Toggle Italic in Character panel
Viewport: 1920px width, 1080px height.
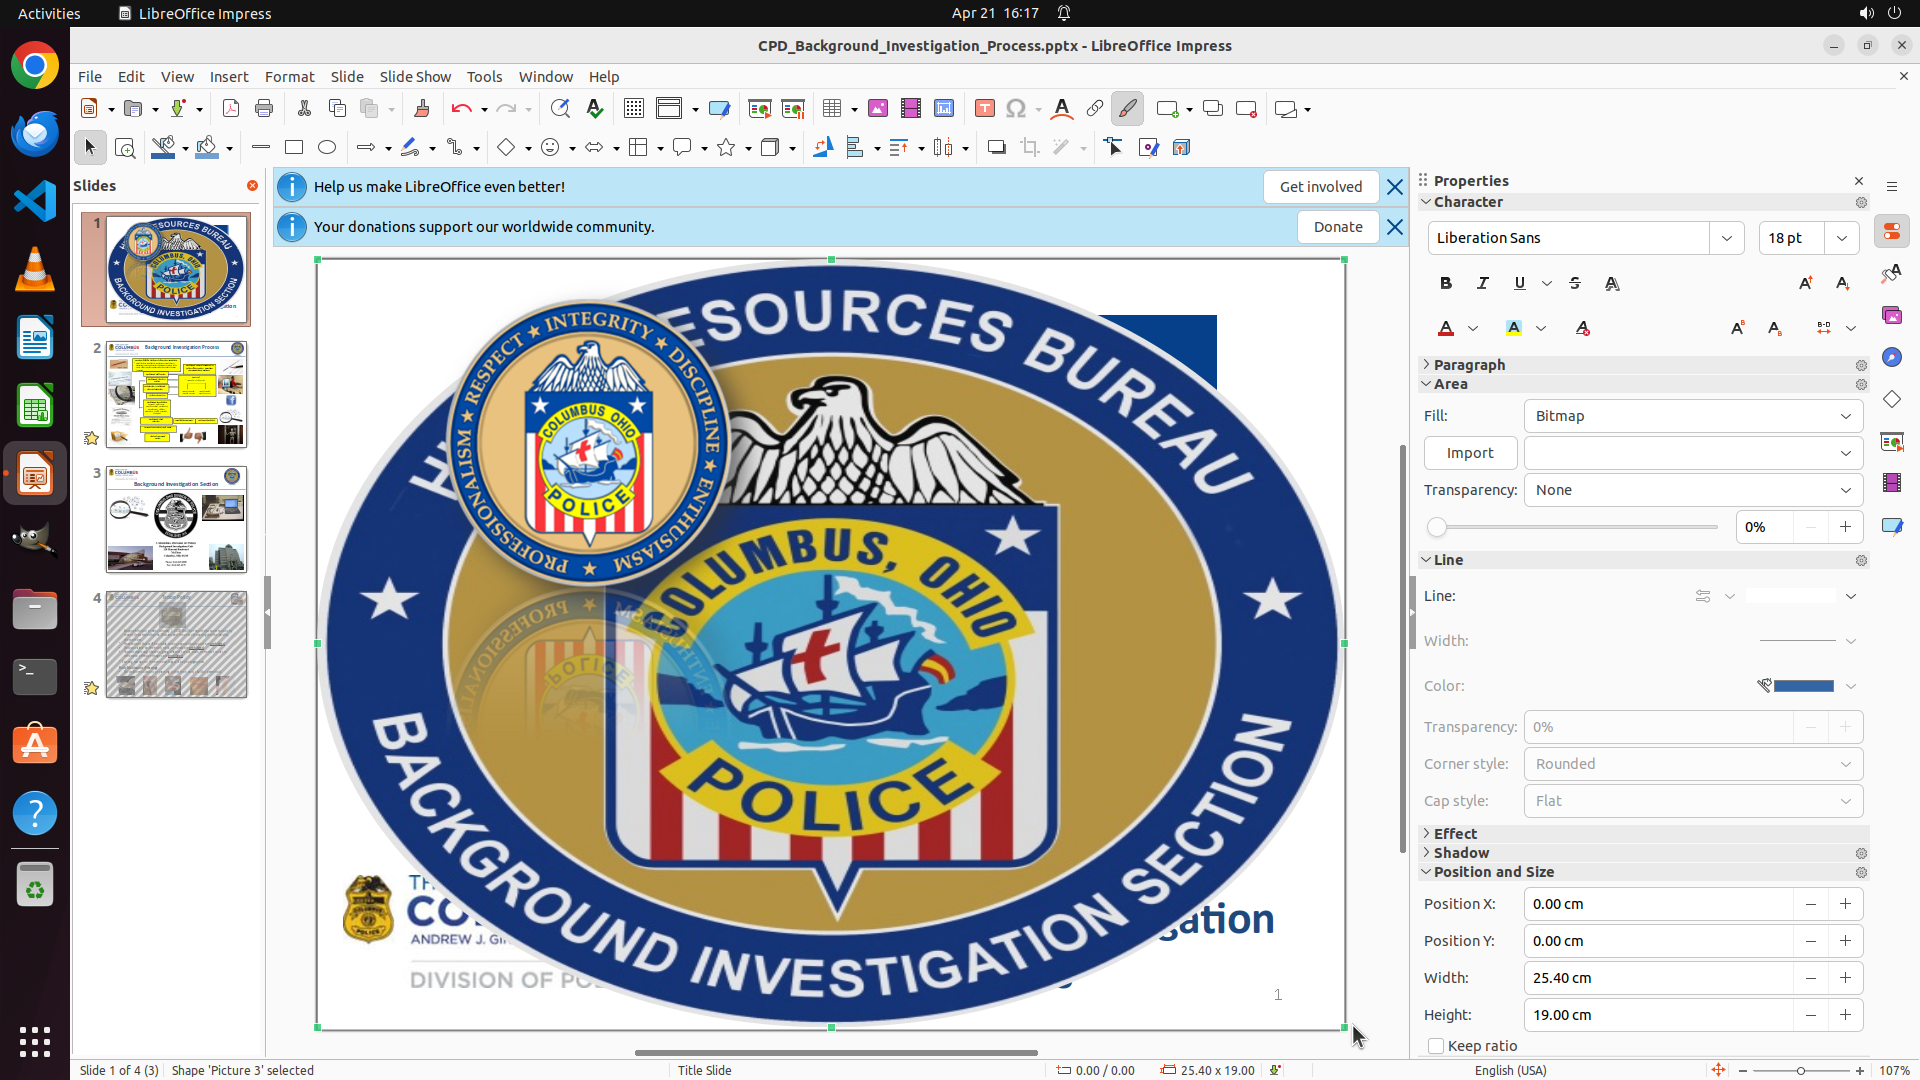[x=1483, y=284]
